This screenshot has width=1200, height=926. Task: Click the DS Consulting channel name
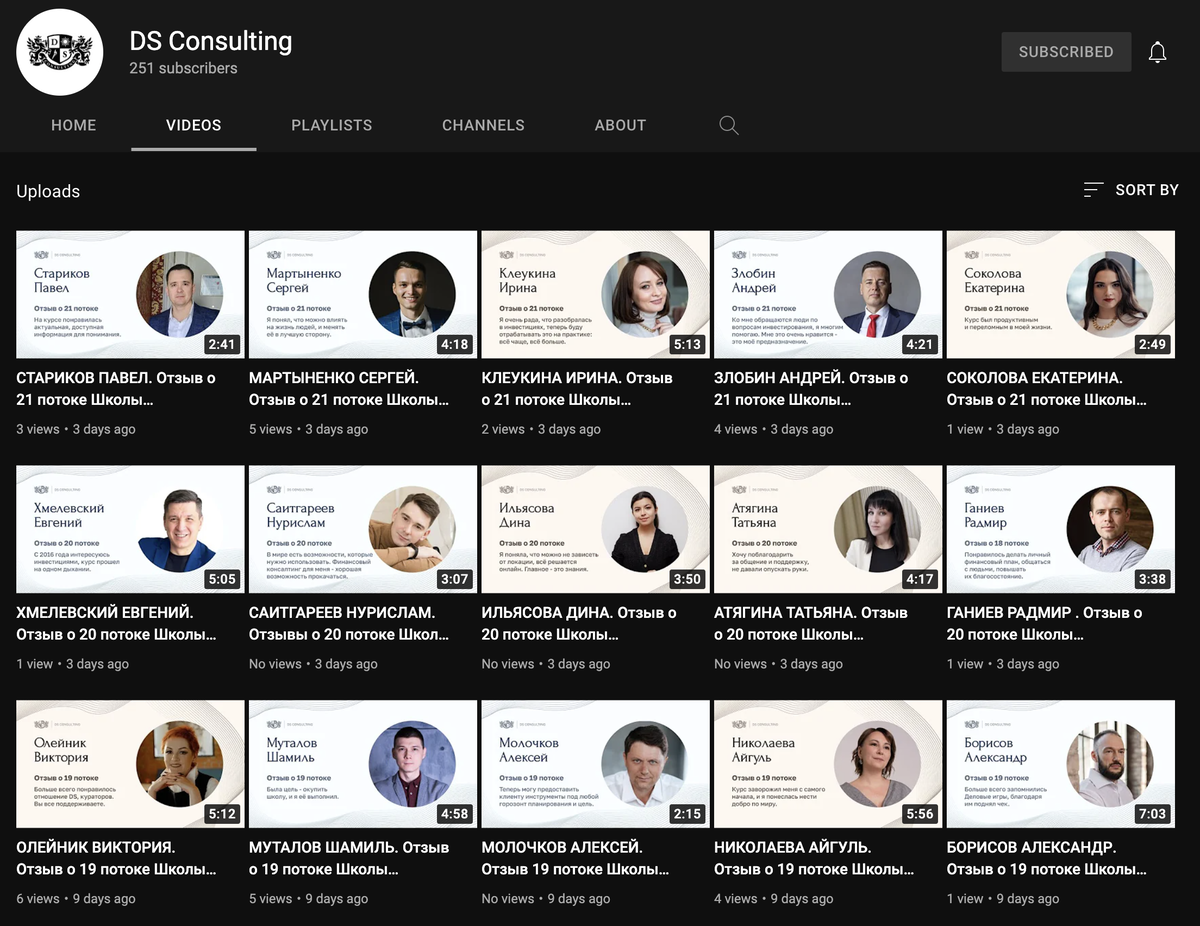coord(211,41)
